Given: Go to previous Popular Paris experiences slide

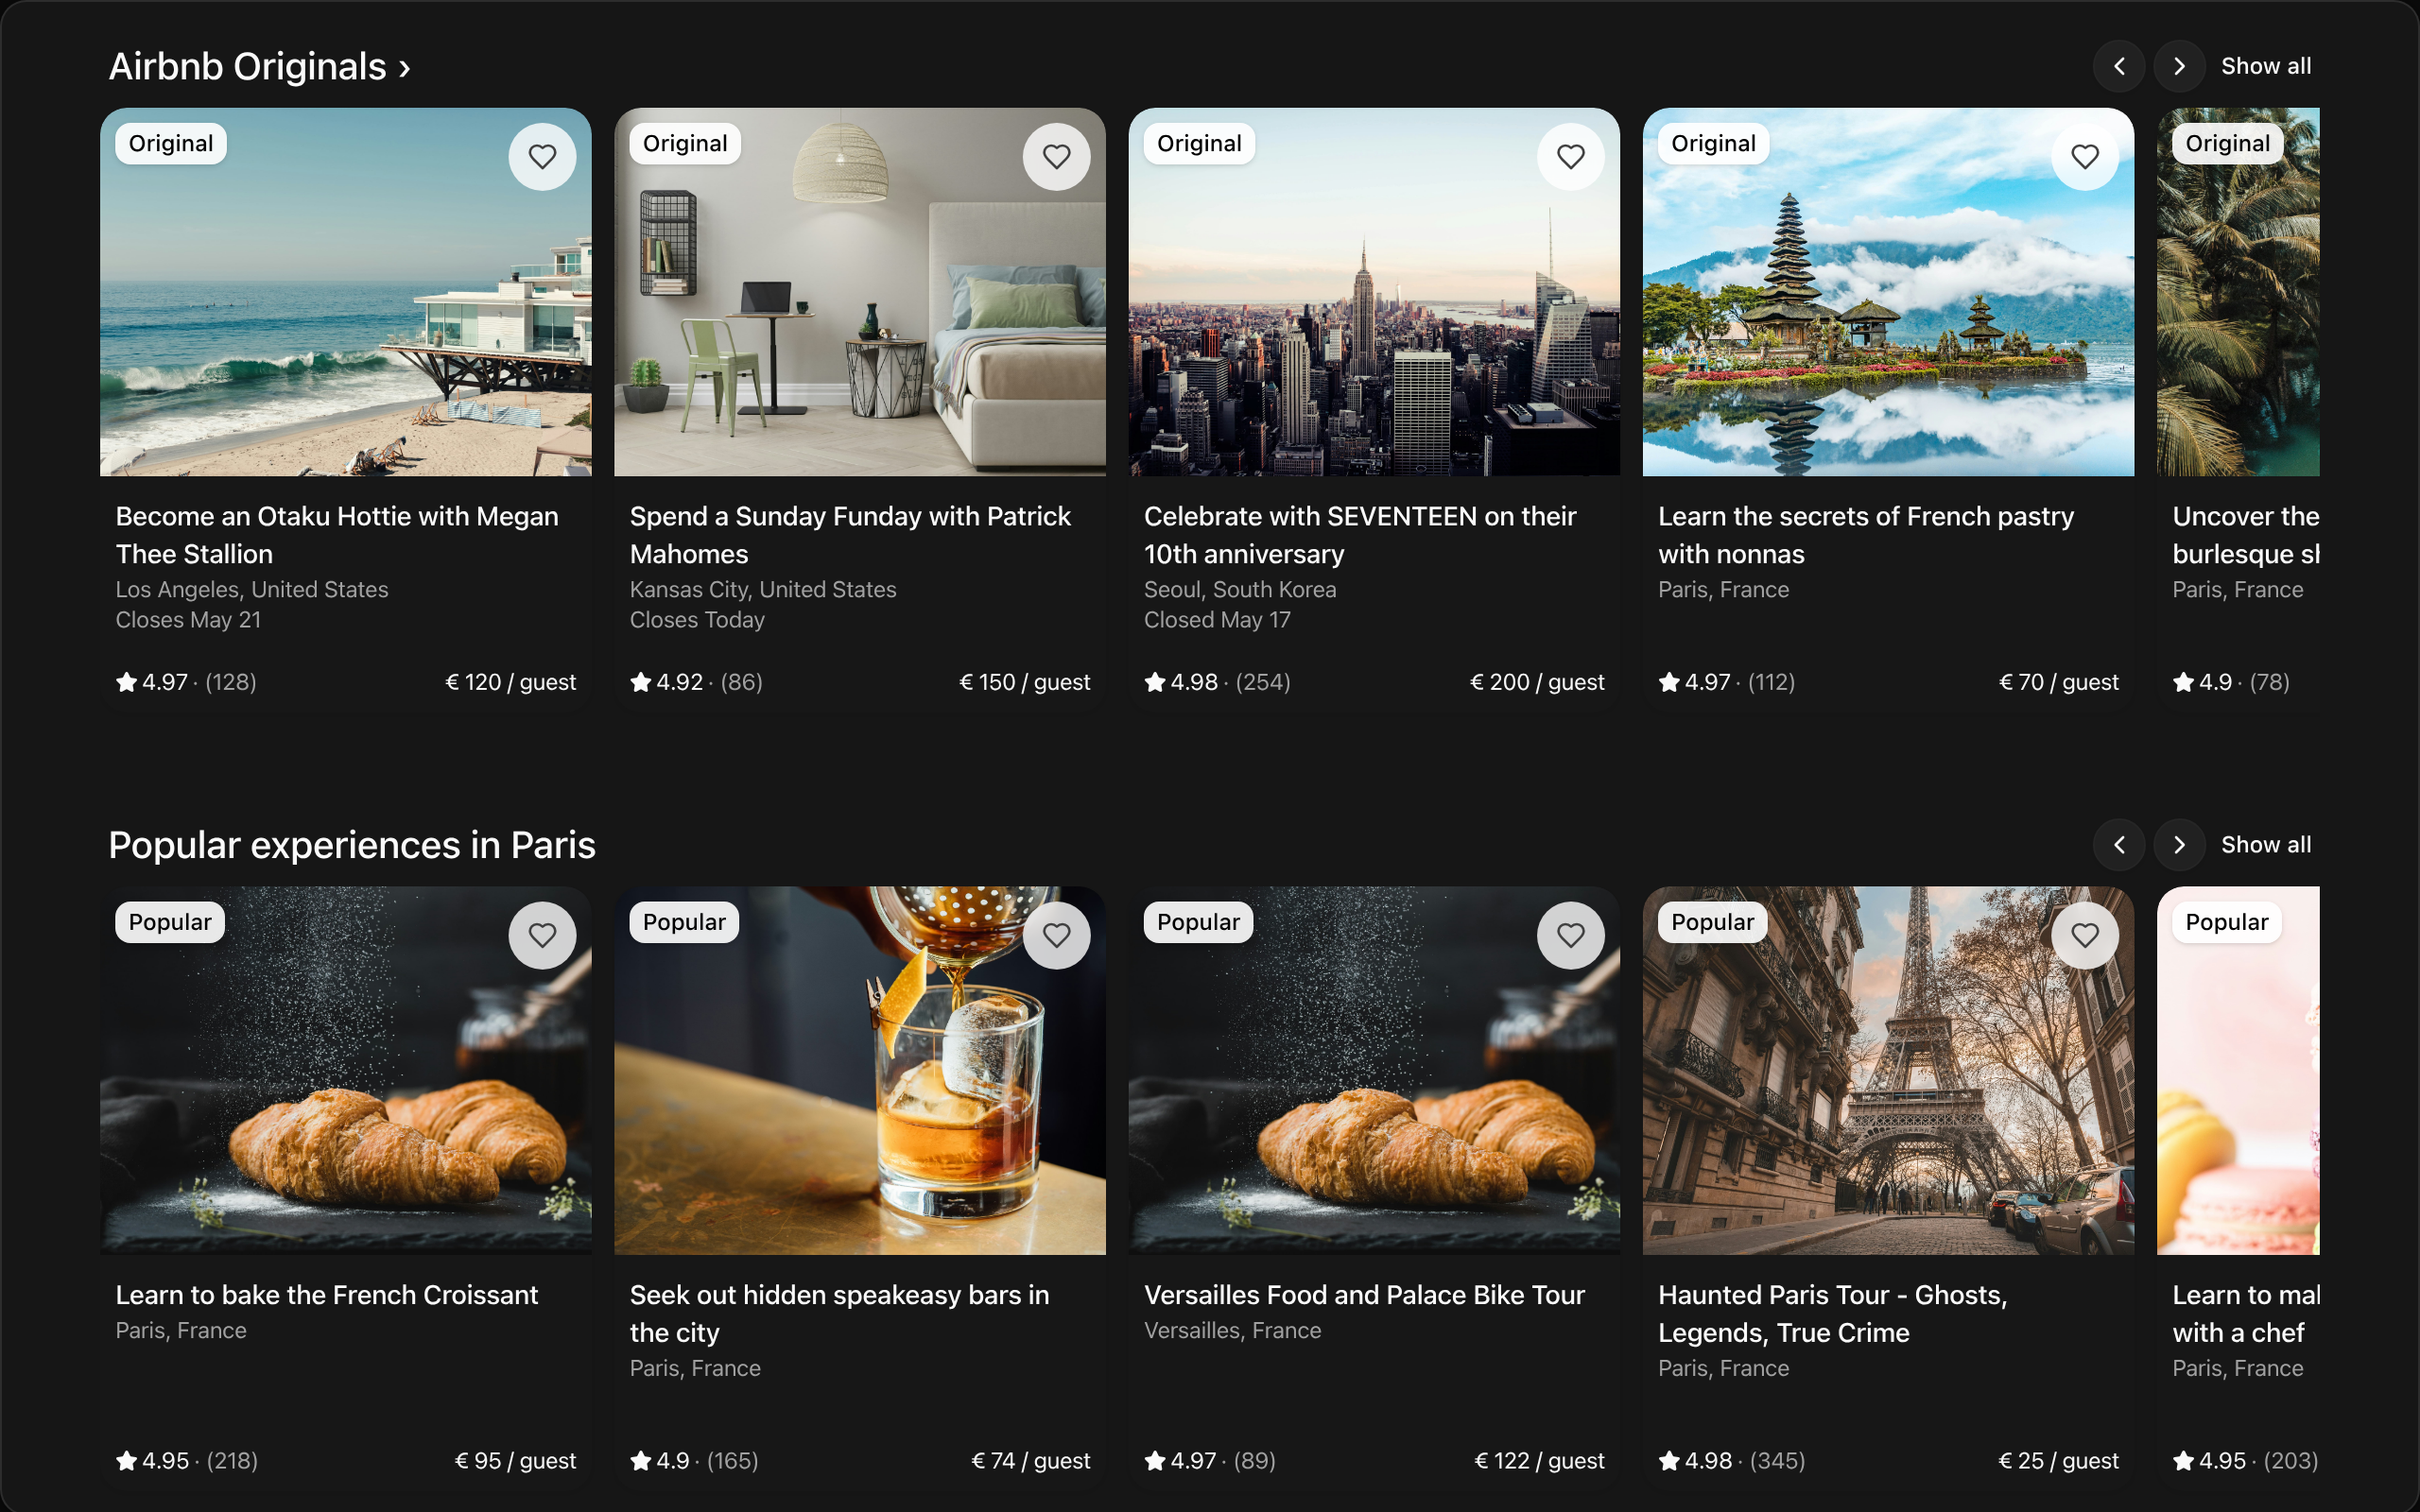Looking at the screenshot, I should click(2119, 845).
